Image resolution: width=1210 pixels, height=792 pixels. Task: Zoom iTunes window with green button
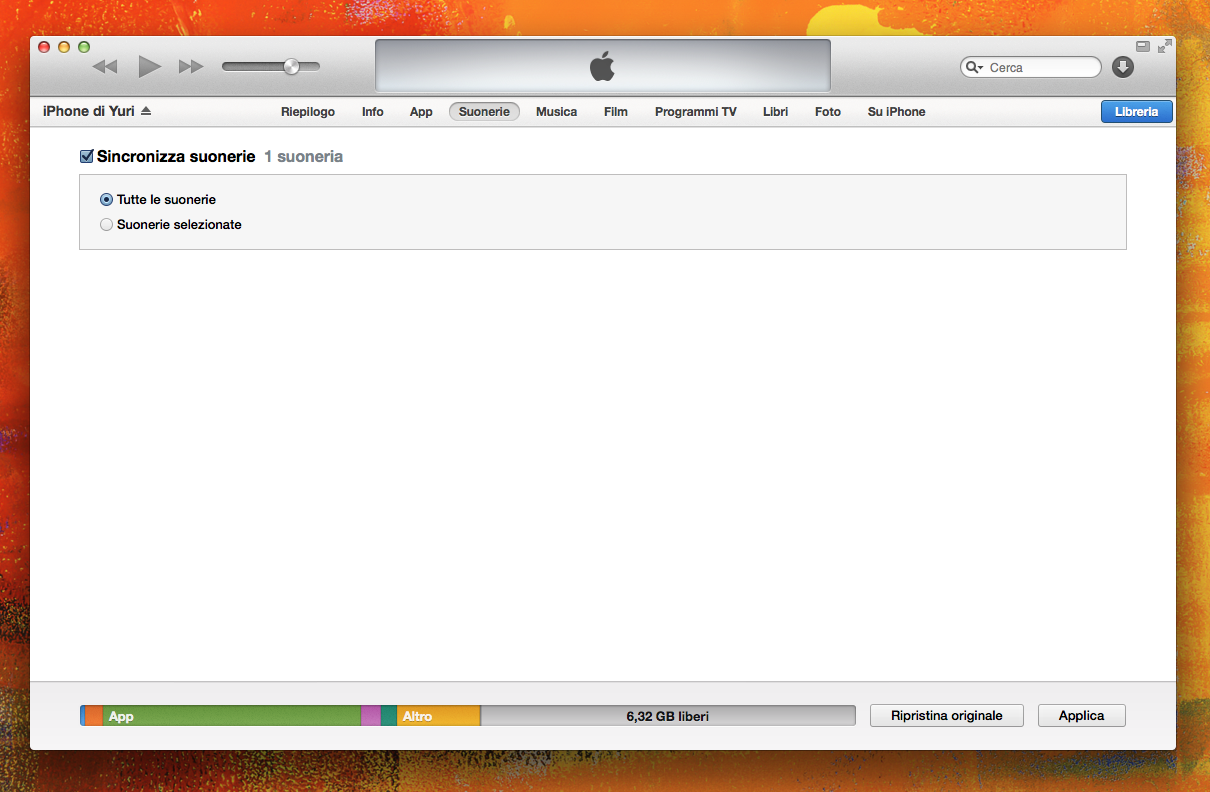(84, 46)
